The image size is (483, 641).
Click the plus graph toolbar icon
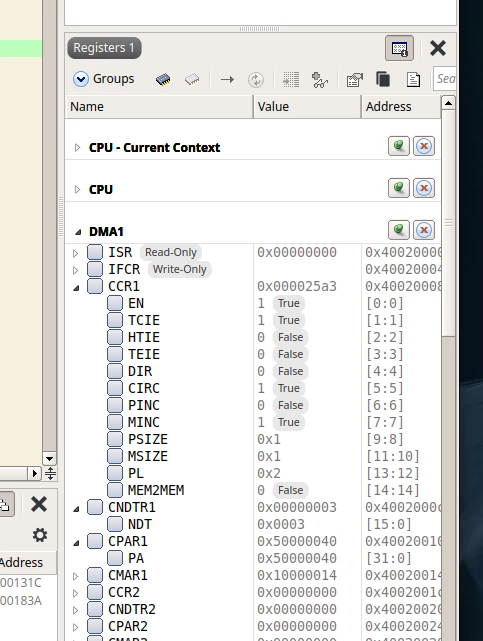click(320, 79)
